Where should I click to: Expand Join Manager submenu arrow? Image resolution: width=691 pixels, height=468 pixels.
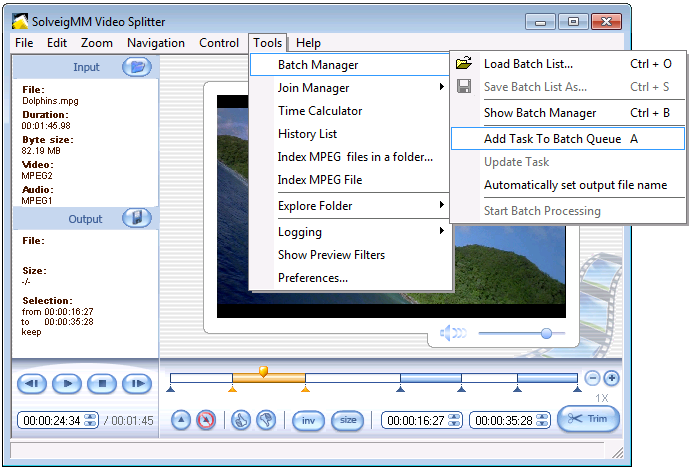tap(441, 87)
